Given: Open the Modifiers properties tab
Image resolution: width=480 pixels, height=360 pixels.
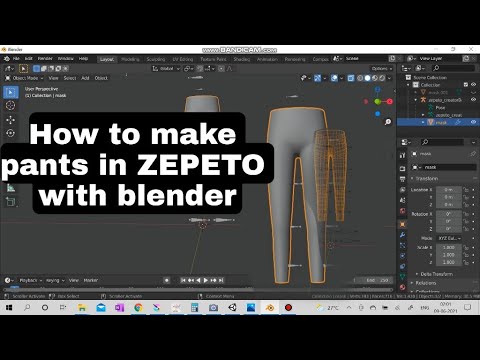Looking at the screenshot, I should point(403,235).
